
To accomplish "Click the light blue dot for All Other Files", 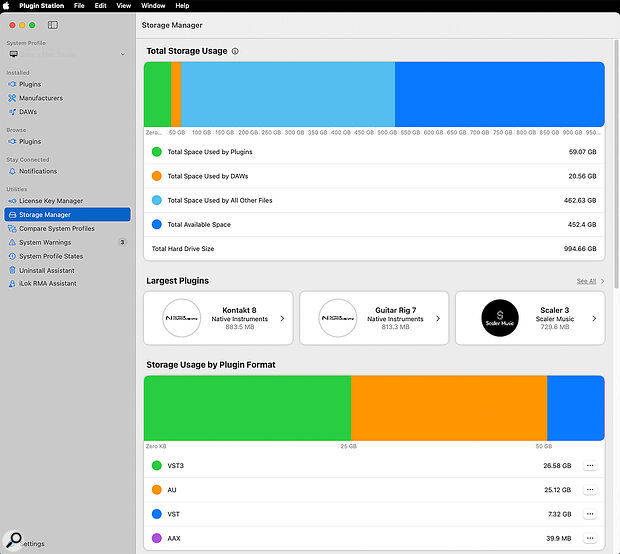I will pos(157,200).
